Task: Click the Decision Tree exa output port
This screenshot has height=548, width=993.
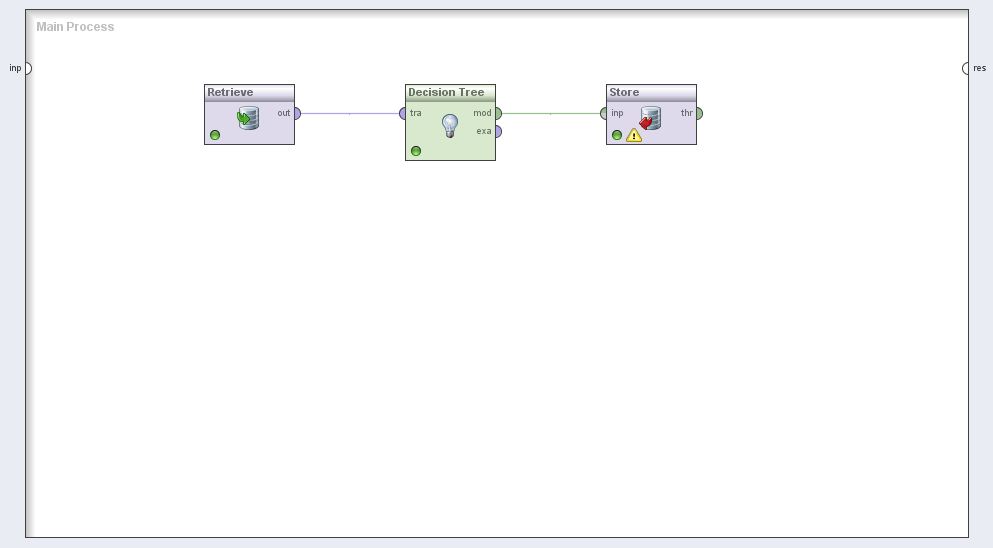Action: pyautogui.click(x=497, y=131)
